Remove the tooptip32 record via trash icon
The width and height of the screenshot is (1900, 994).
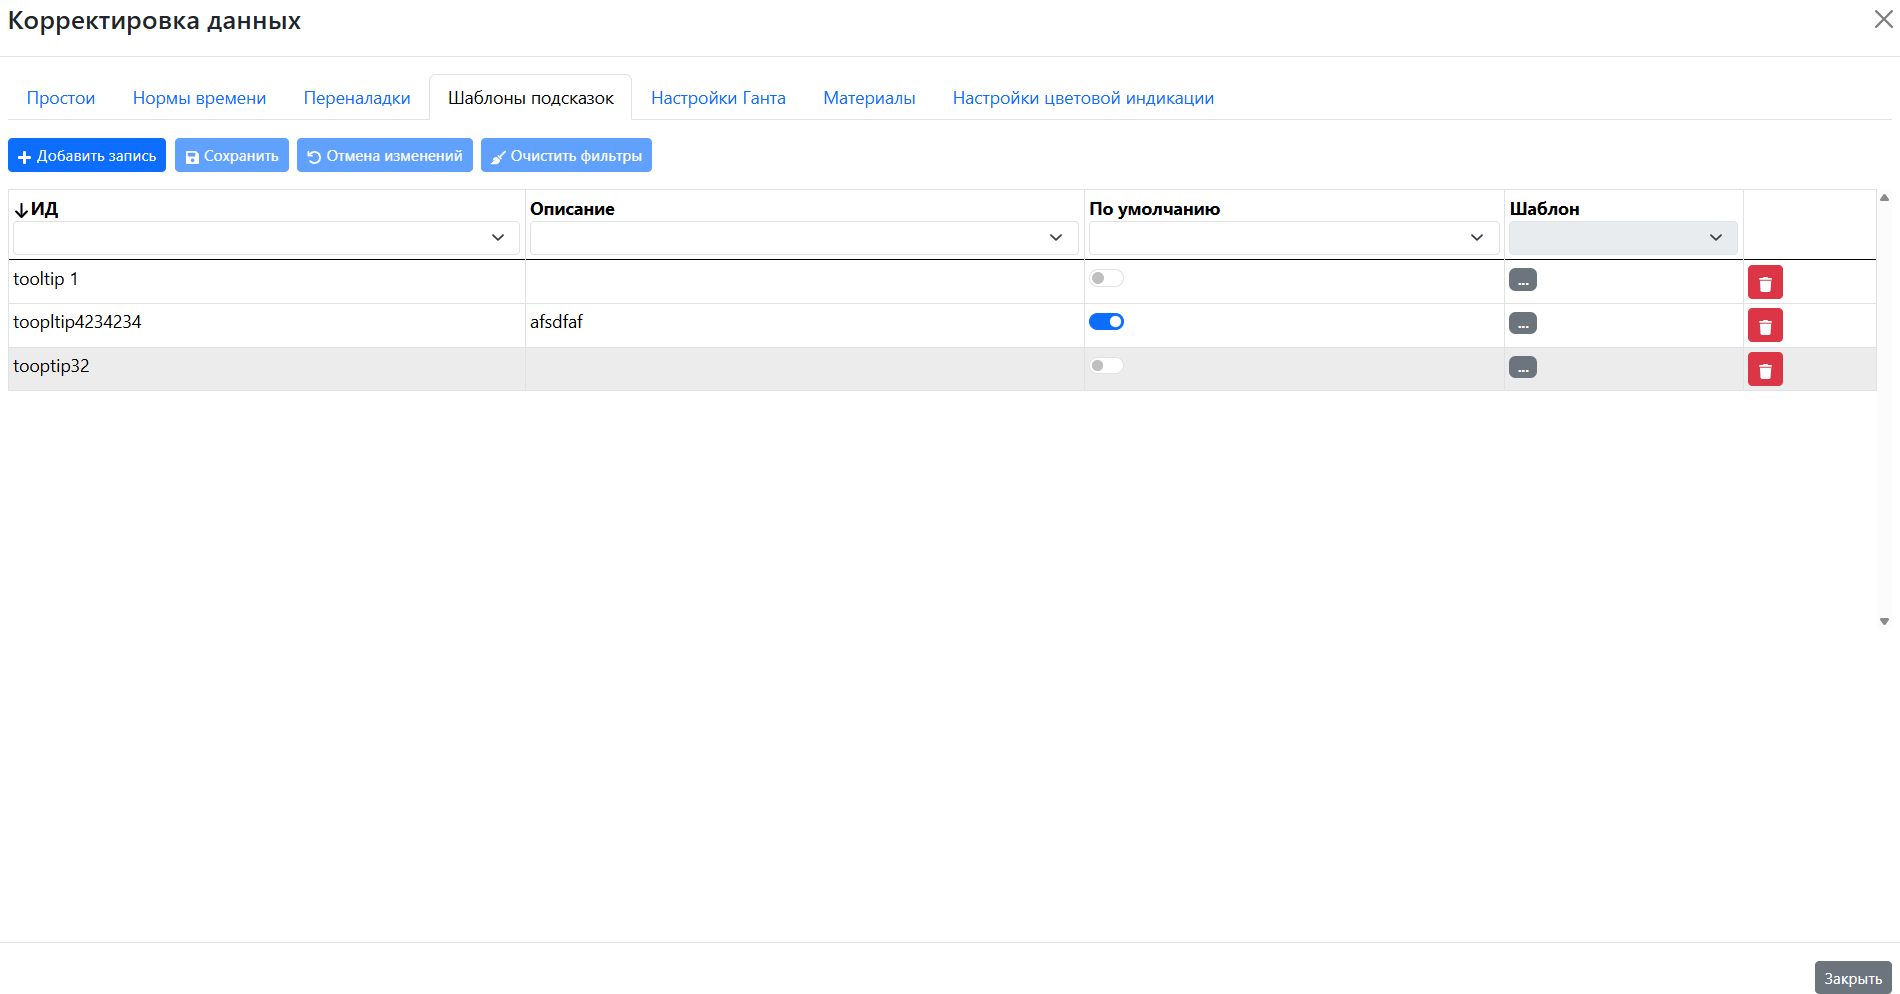1764,370
